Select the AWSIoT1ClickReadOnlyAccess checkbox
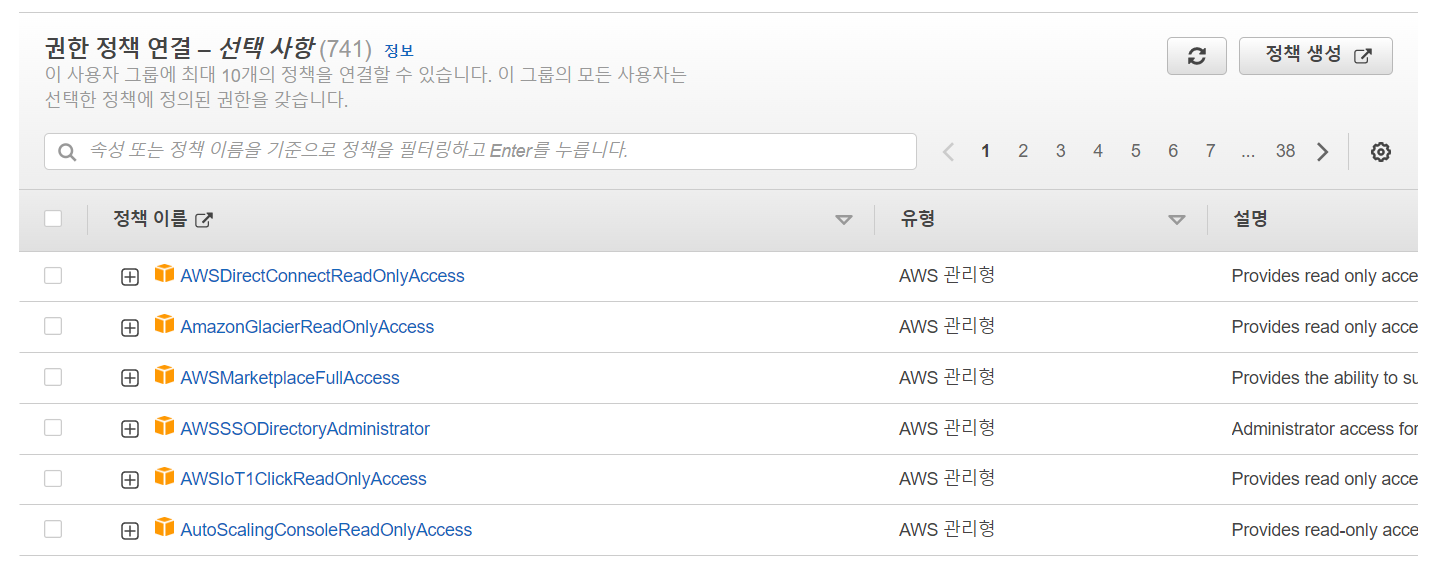The height and width of the screenshot is (563, 1444). (x=53, y=479)
